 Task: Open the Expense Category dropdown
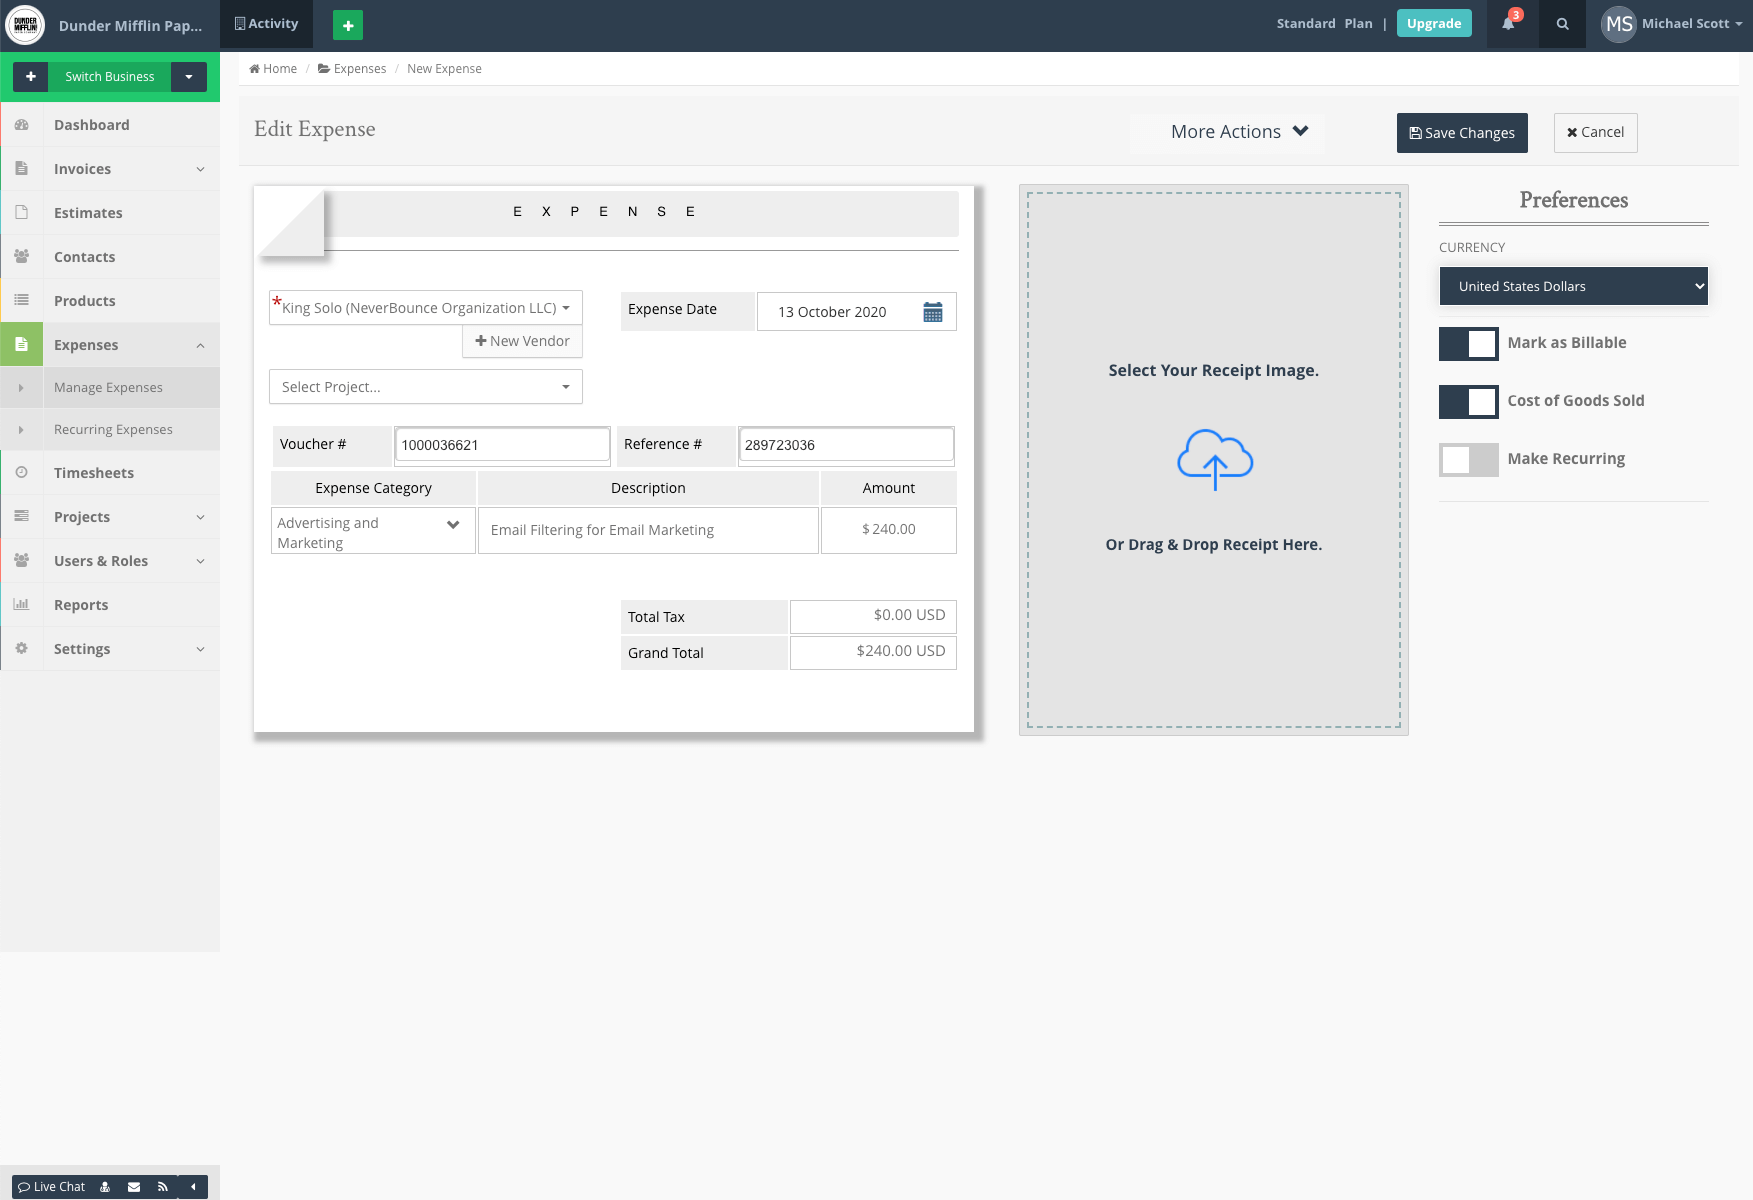pyautogui.click(x=373, y=531)
